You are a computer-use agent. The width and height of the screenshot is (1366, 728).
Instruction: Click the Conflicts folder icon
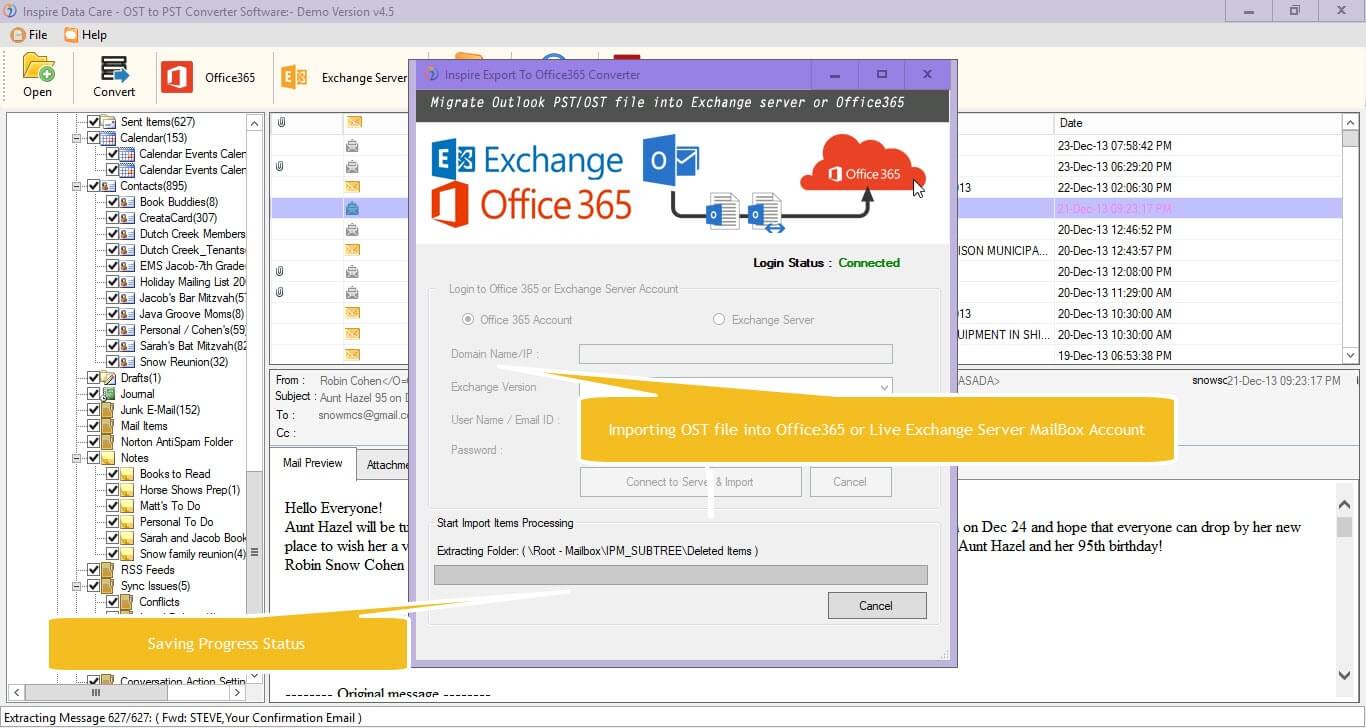pos(127,602)
